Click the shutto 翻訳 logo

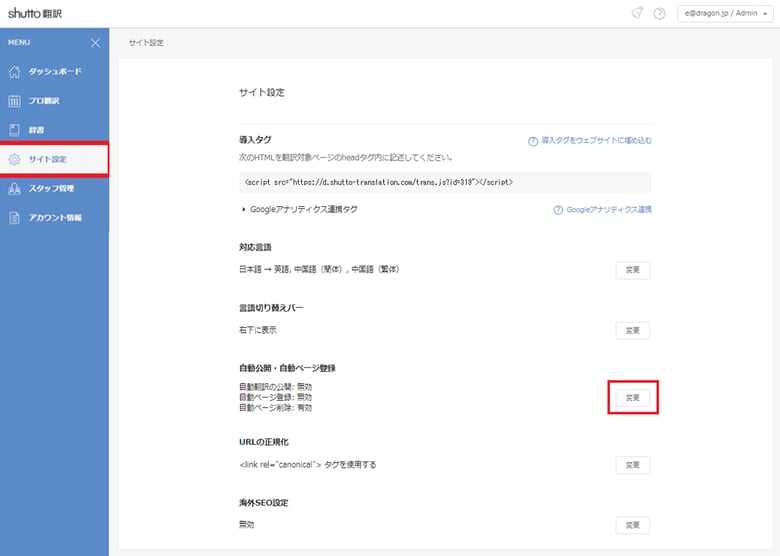35,13
